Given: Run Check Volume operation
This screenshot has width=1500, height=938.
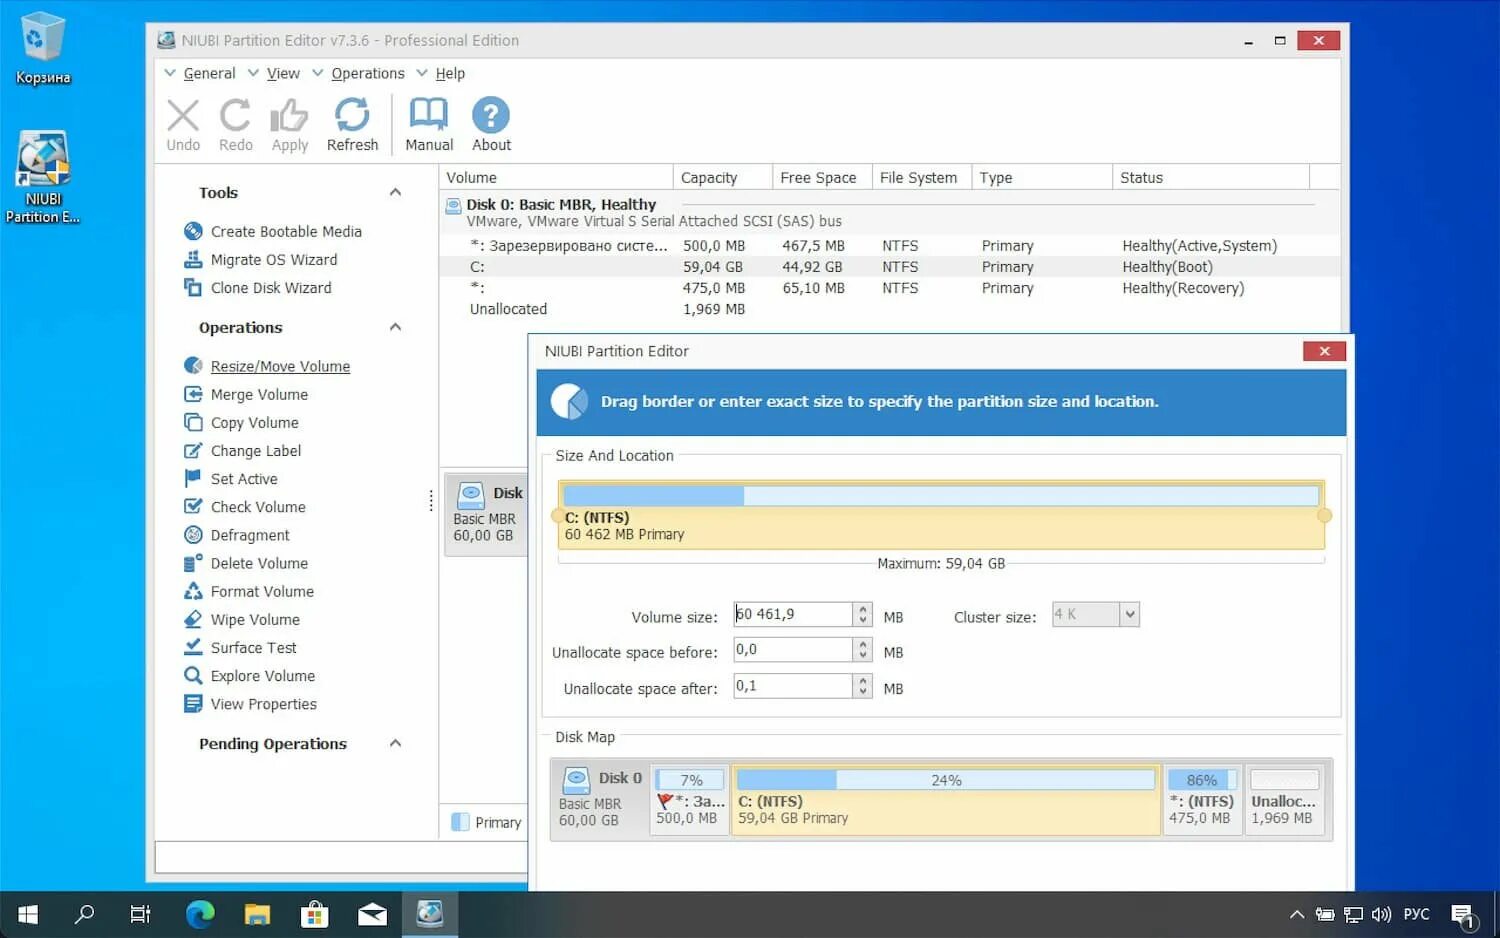Looking at the screenshot, I should (x=258, y=506).
